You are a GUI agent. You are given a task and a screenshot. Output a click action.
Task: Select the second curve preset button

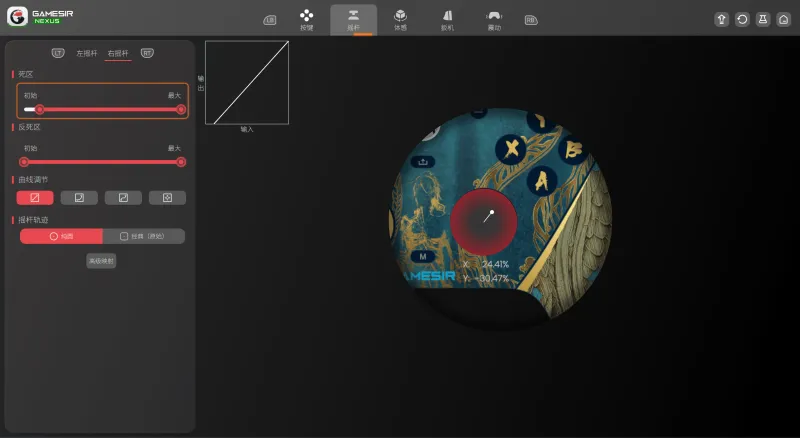coord(79,198)
